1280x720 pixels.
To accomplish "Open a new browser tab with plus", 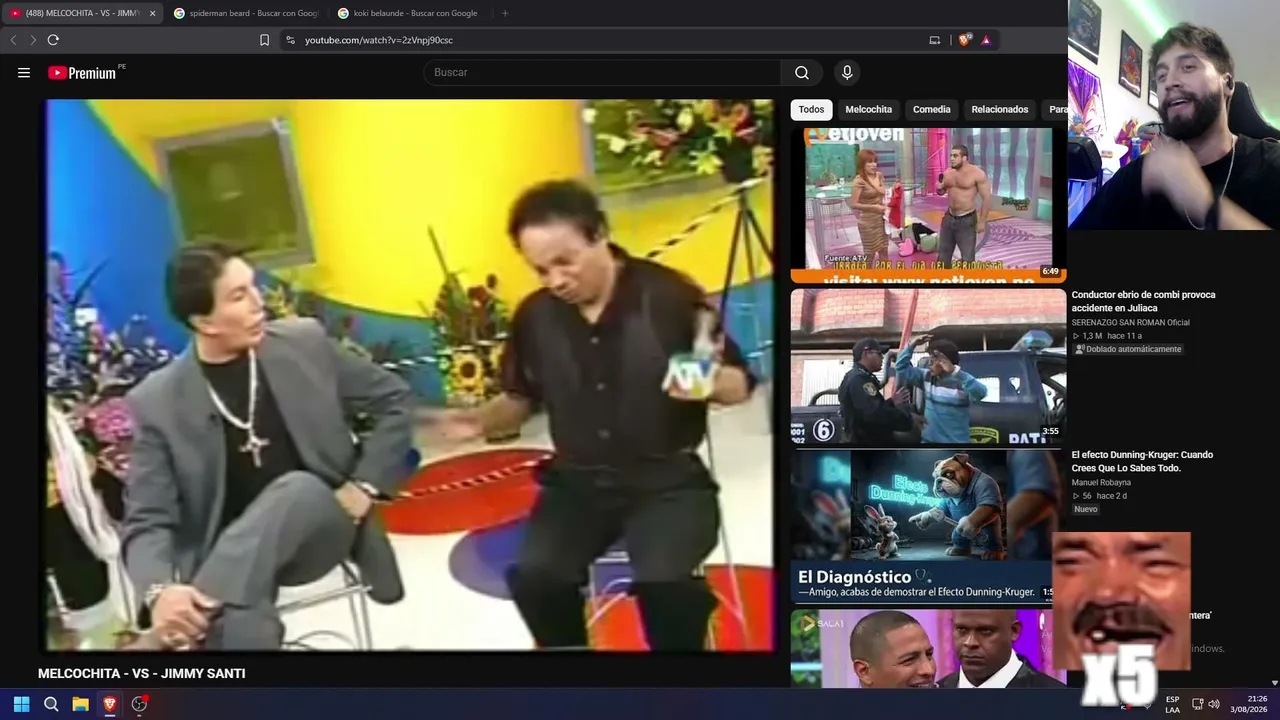I will point(505,13).
